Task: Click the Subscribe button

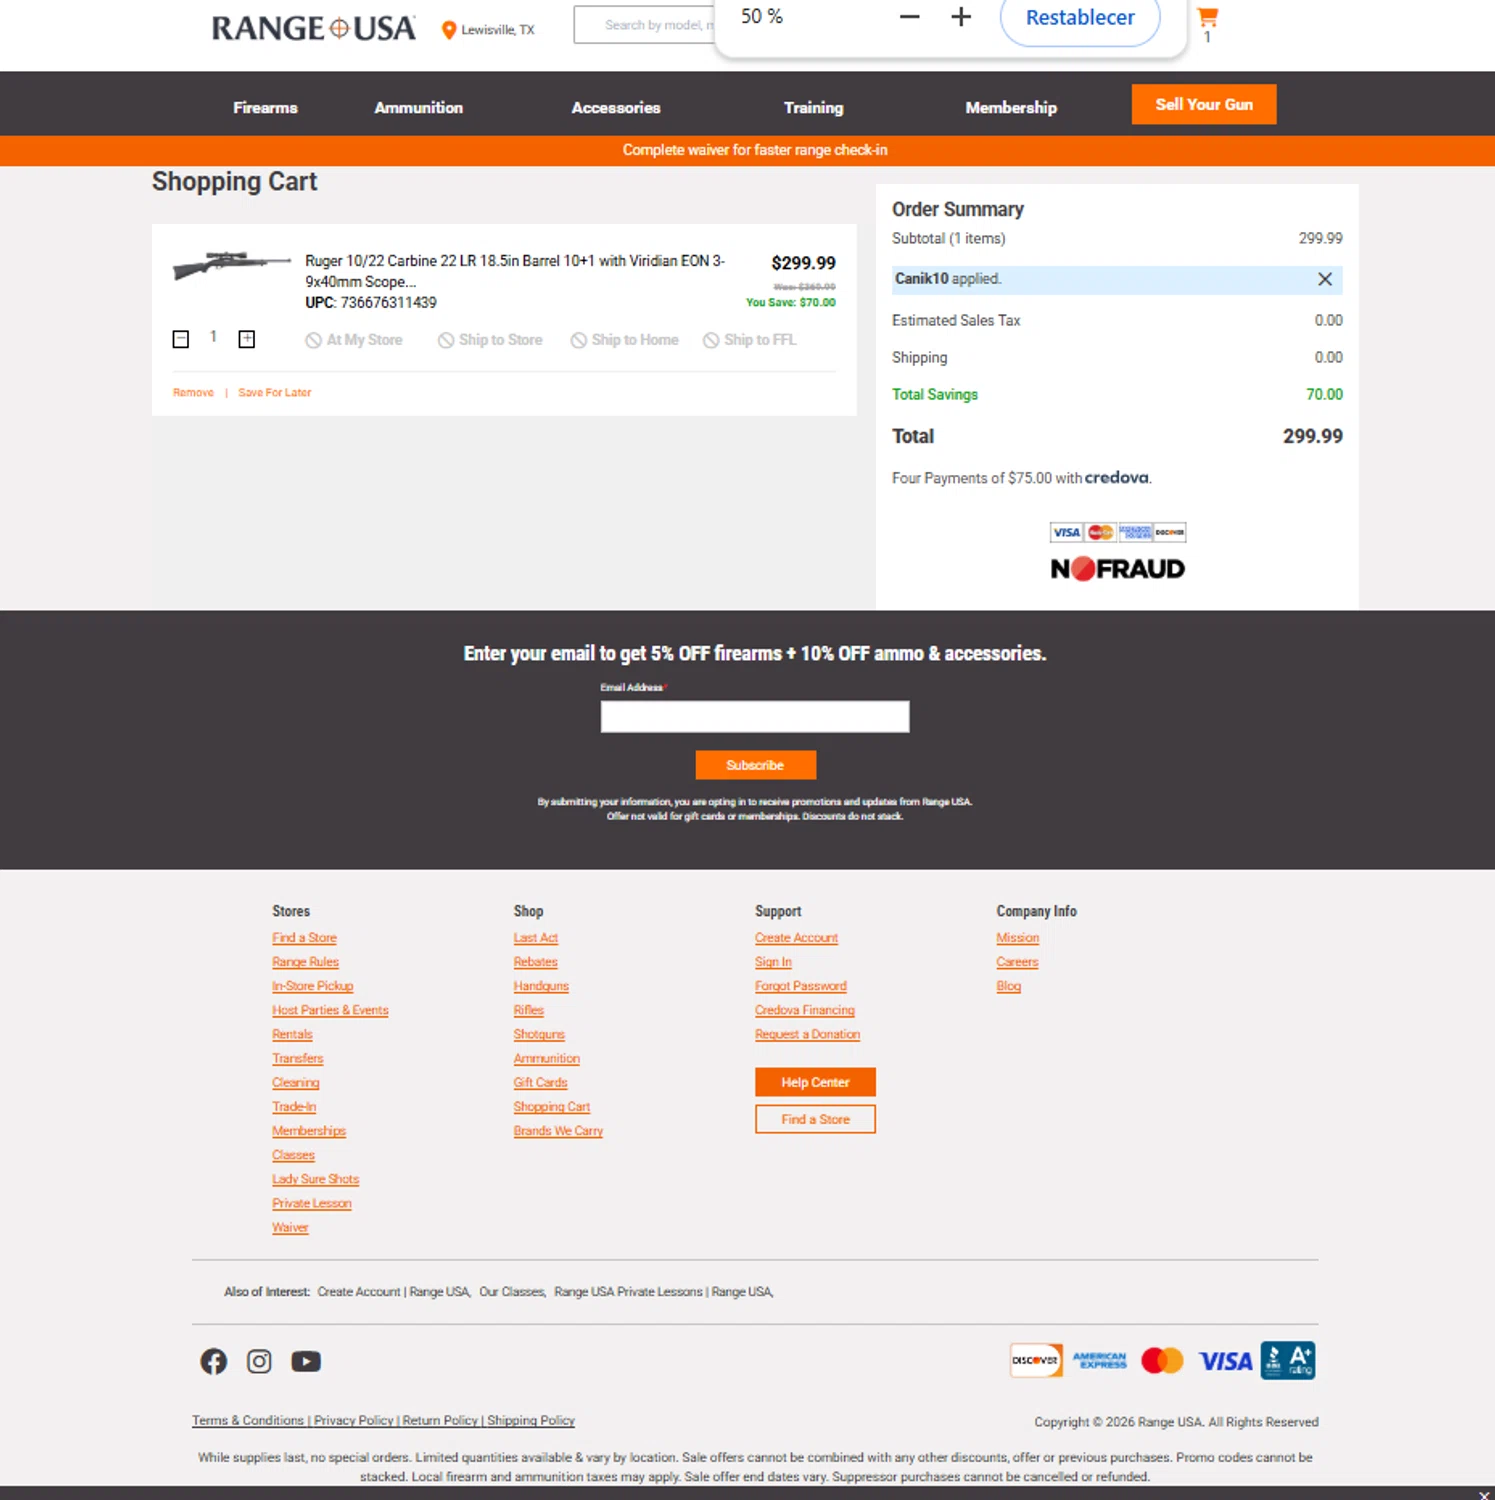Action: click(755, 765)
